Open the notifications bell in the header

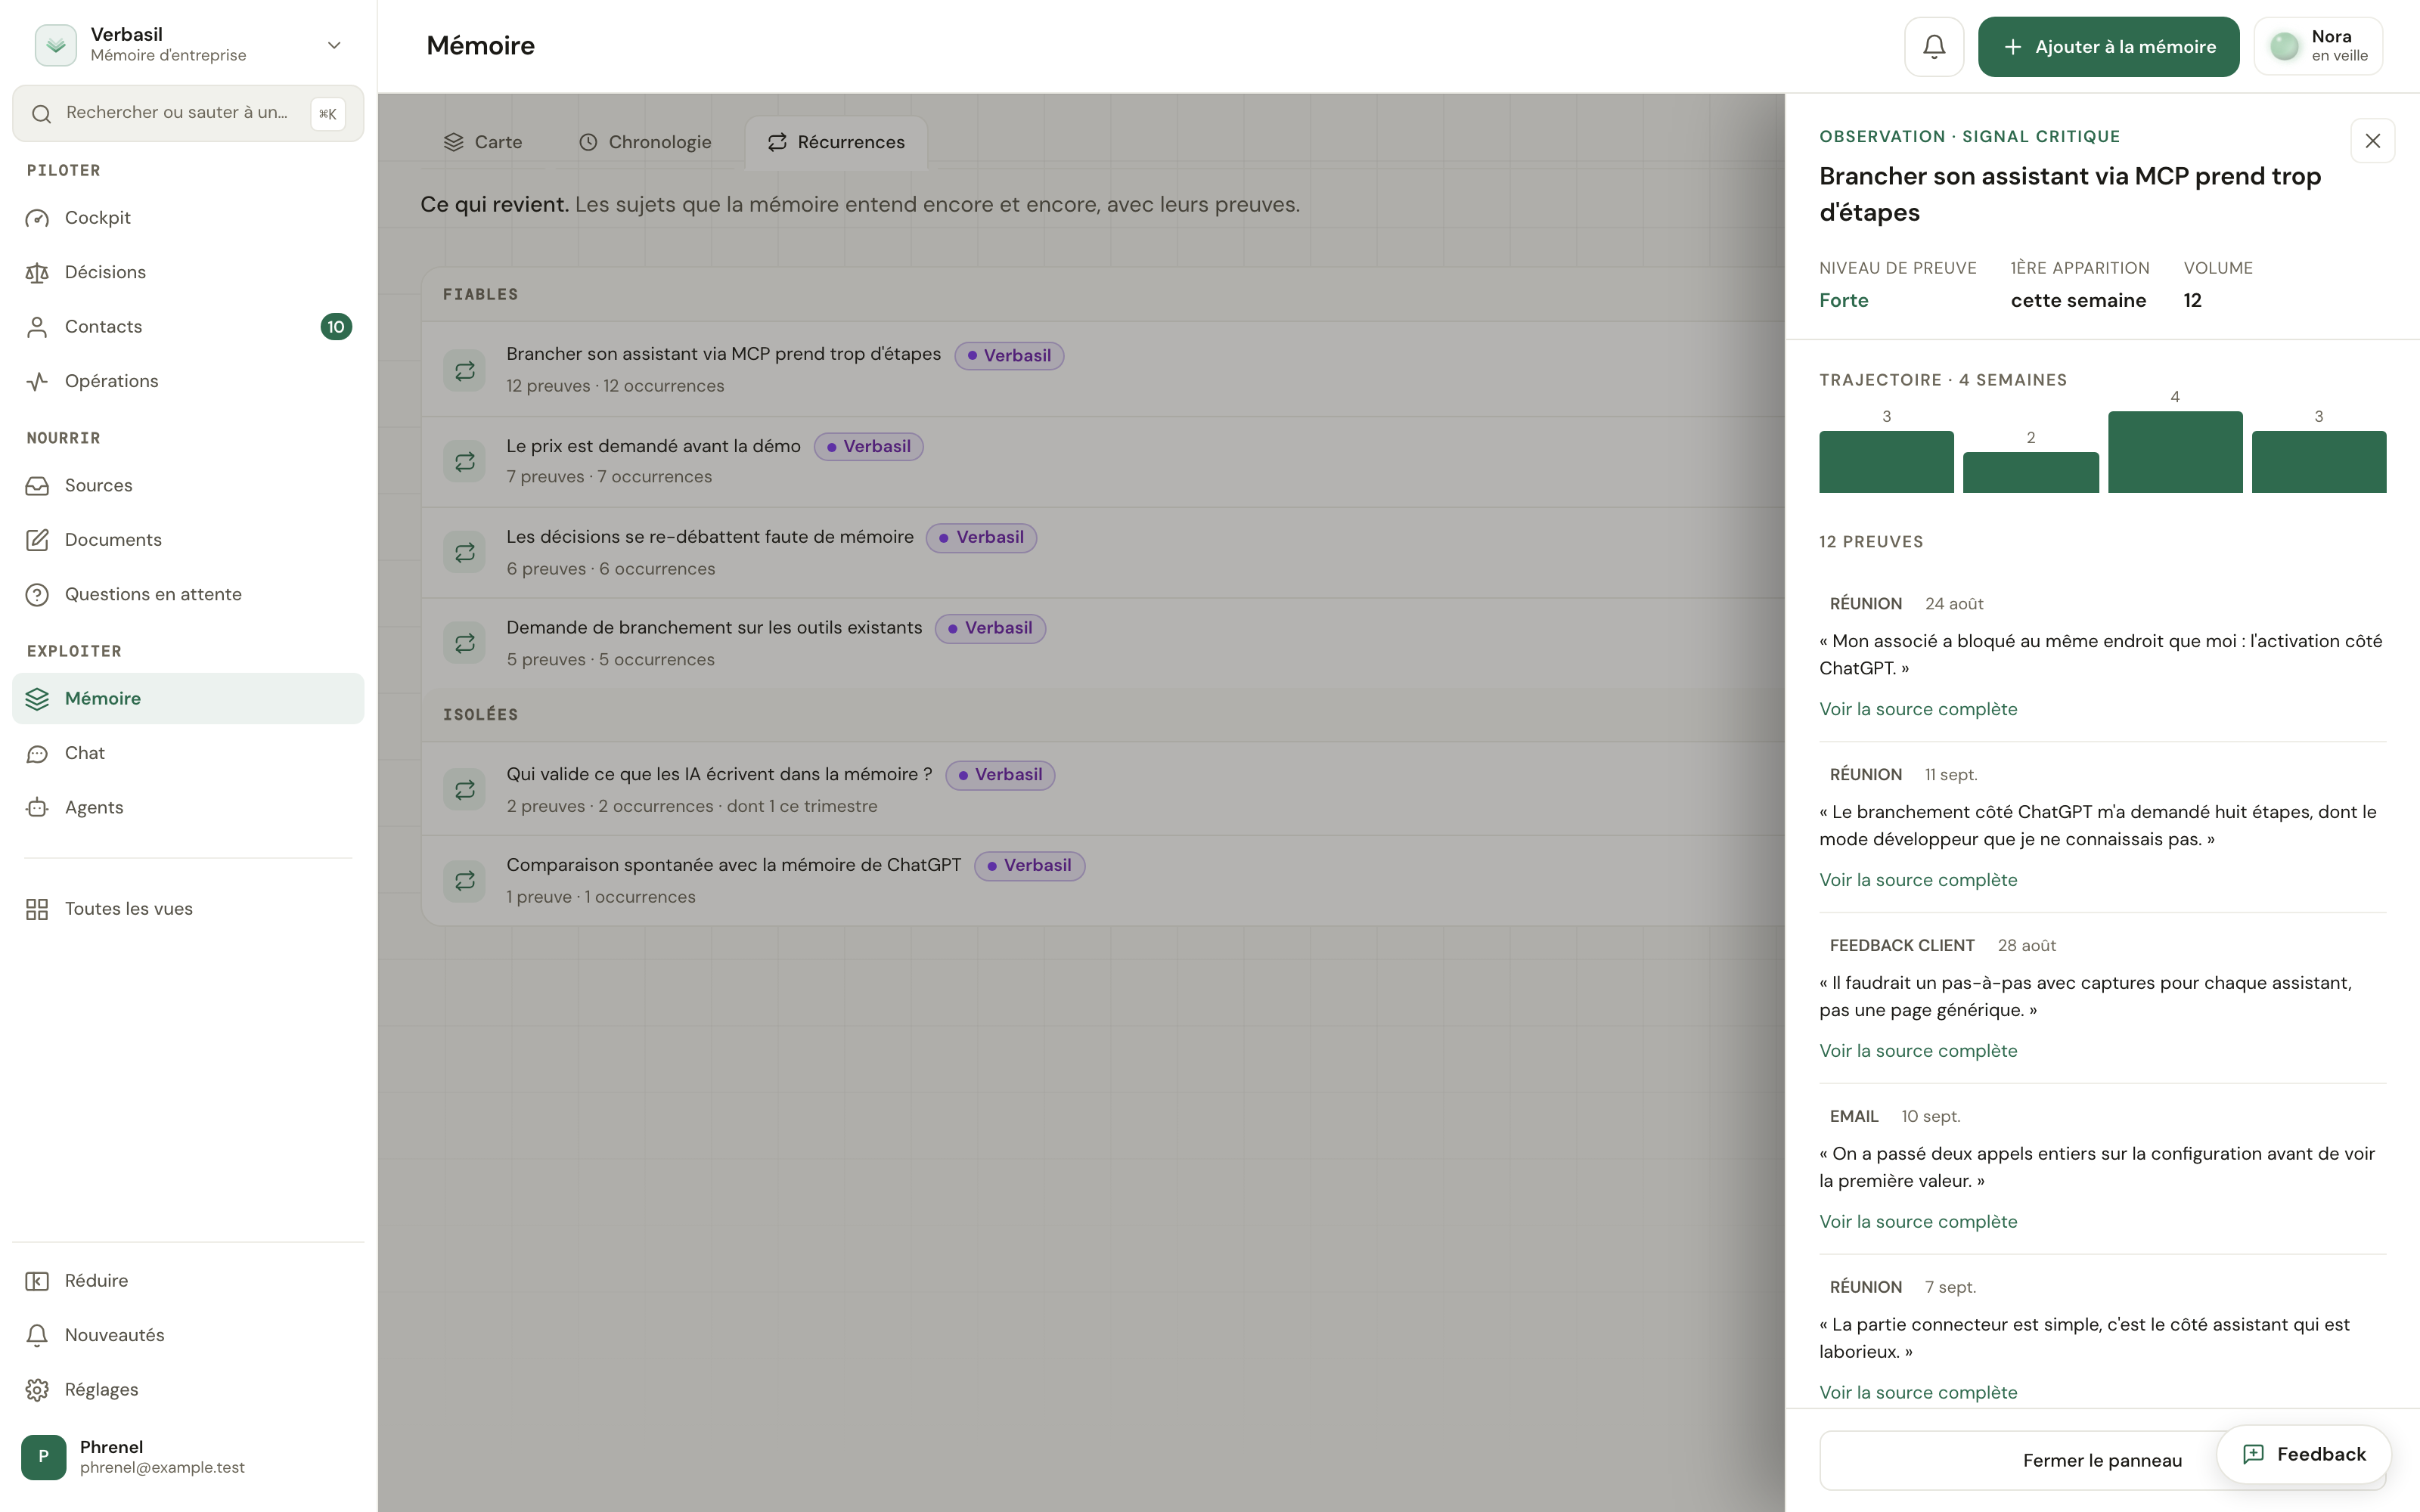pyautogui.click(x=1934, y=47)
